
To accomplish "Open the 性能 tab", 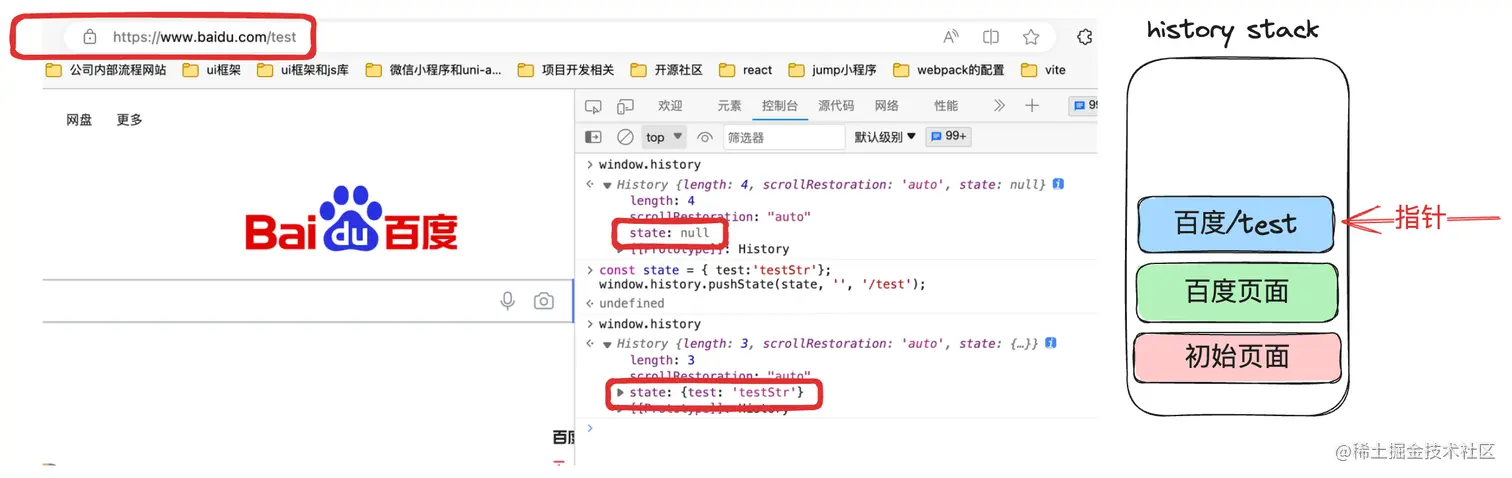I will [x=945, y=106].
